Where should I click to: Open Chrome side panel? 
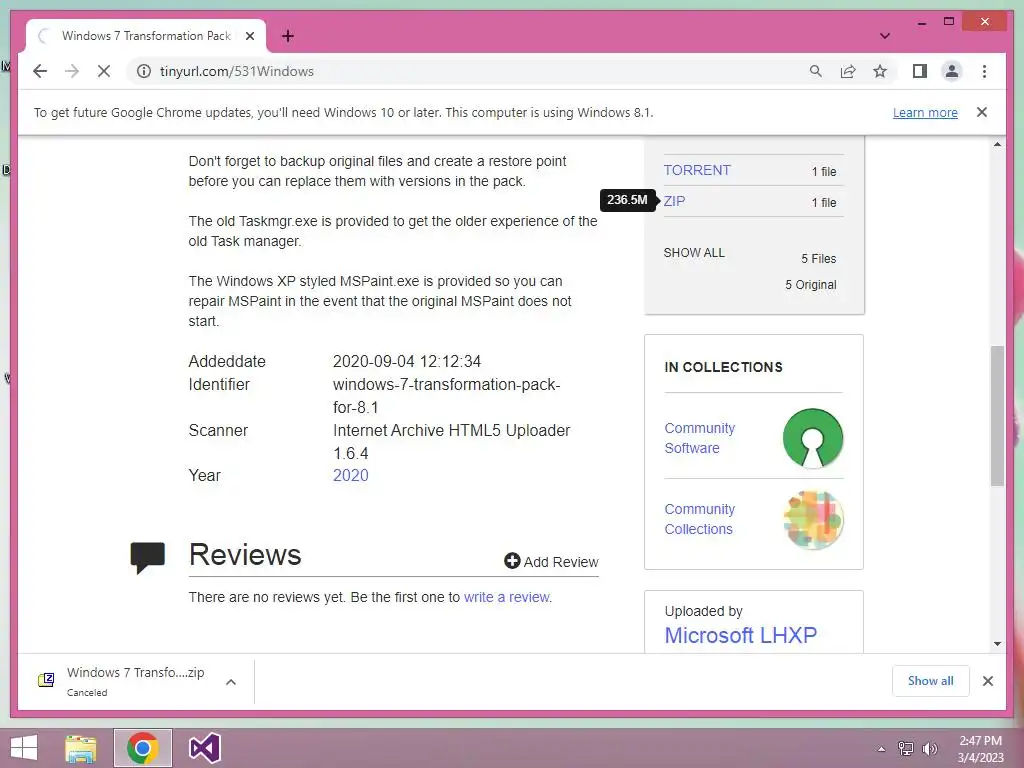pyautogui.click(x=920, y=71)
